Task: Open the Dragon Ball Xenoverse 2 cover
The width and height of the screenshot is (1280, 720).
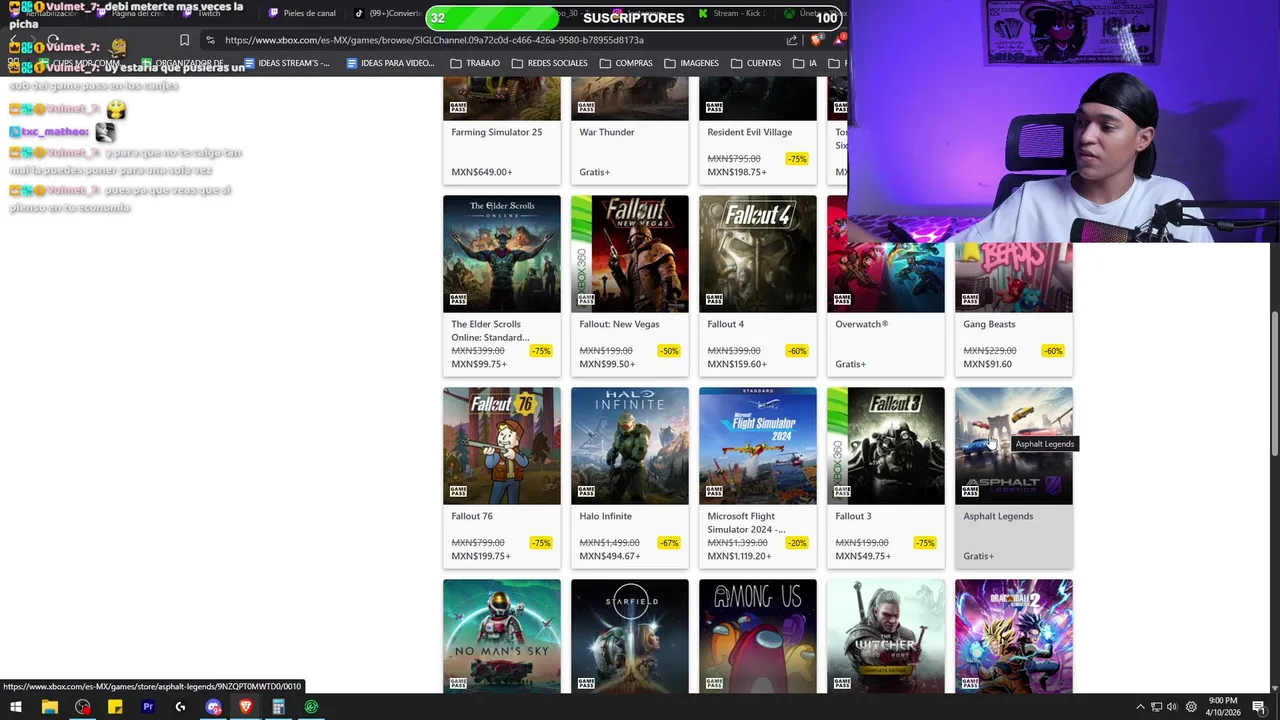Action: pos(1014,636)
